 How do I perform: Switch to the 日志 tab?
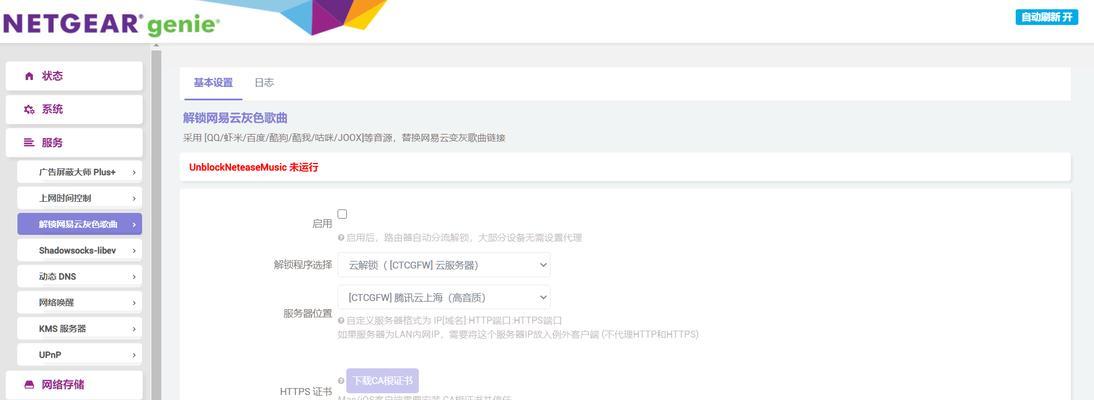coord(264,83)
